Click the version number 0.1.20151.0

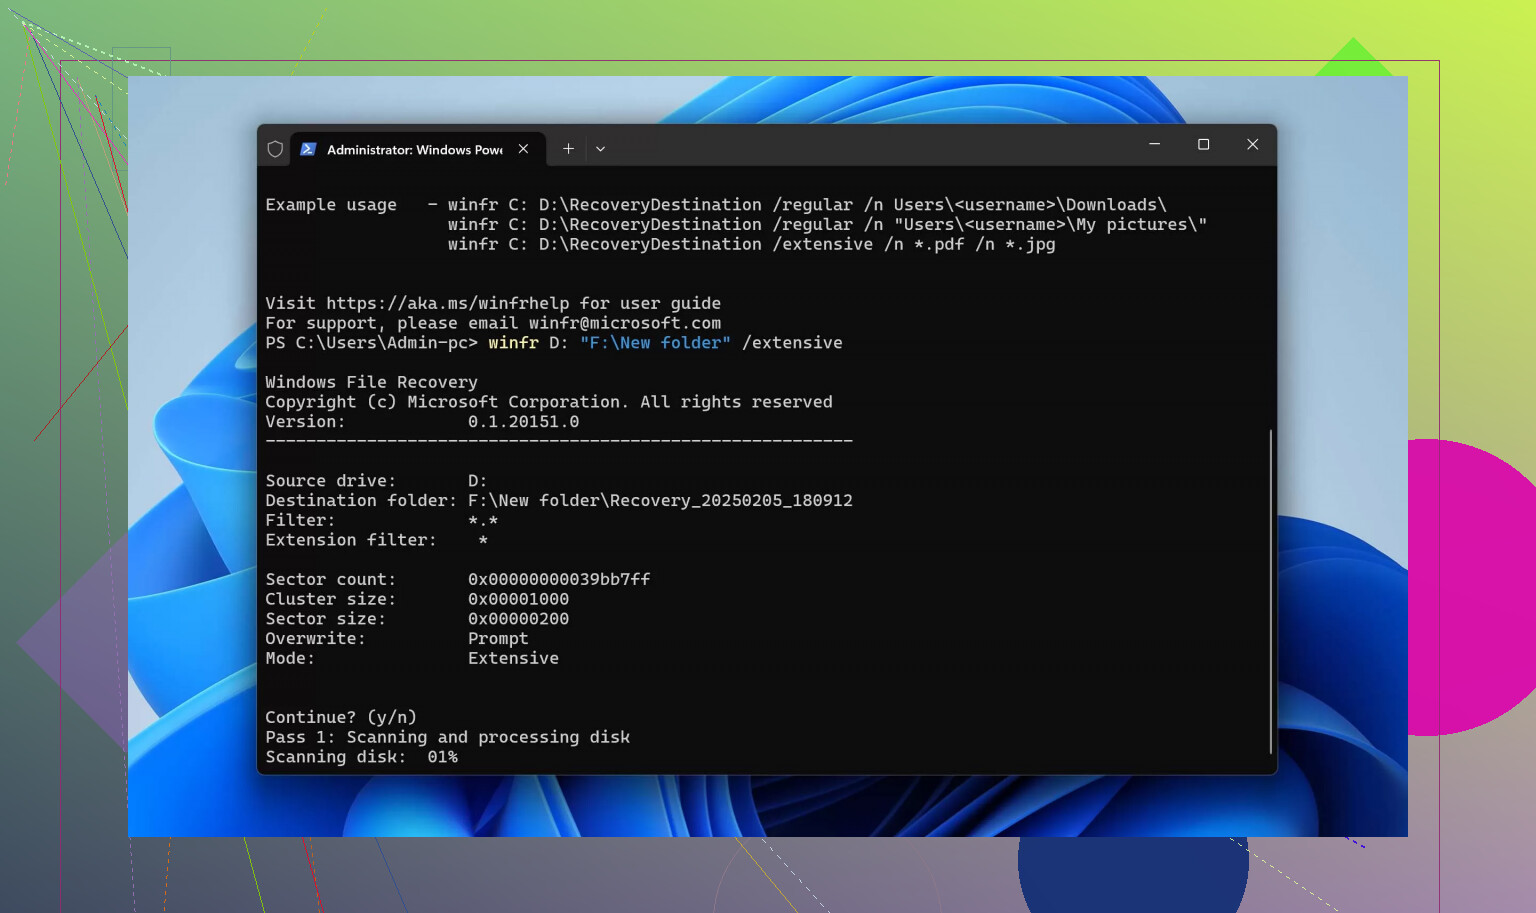[523, 422]
